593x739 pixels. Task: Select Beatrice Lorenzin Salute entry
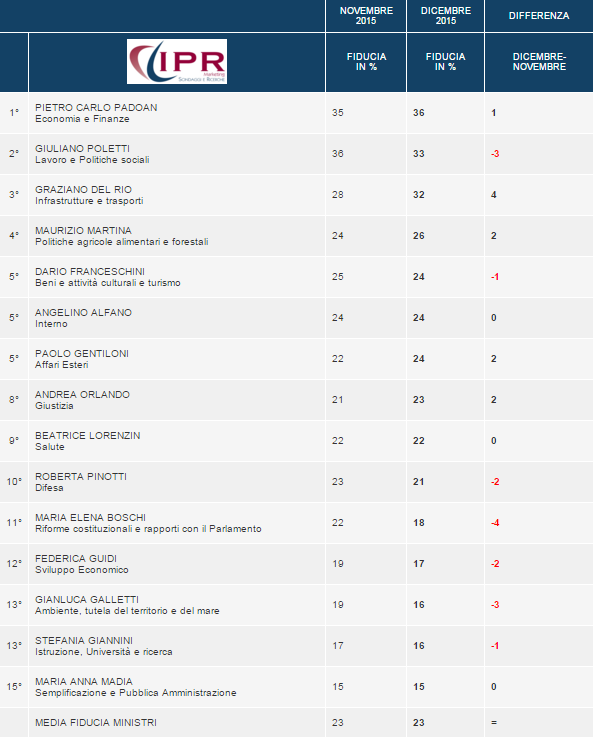(x=88, y=441)
